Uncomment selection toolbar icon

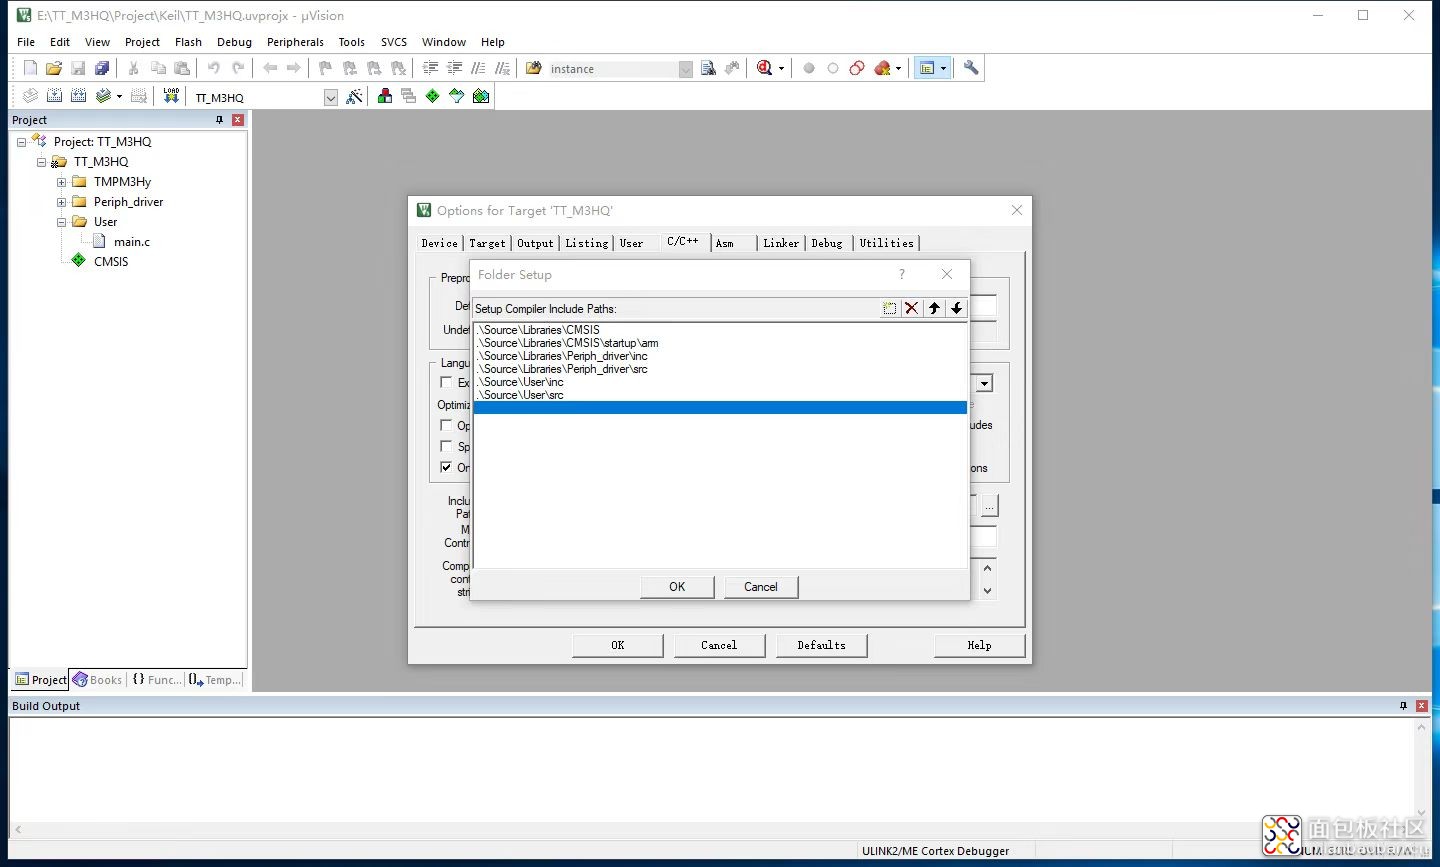pos(502,68)
